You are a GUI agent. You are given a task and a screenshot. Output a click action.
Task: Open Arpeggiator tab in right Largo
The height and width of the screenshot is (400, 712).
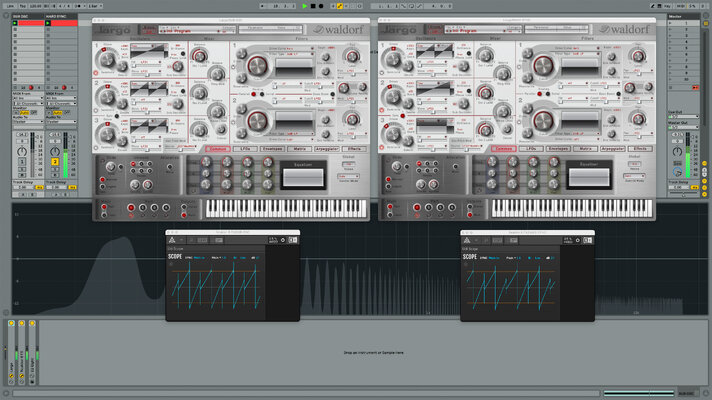(613, 149)
